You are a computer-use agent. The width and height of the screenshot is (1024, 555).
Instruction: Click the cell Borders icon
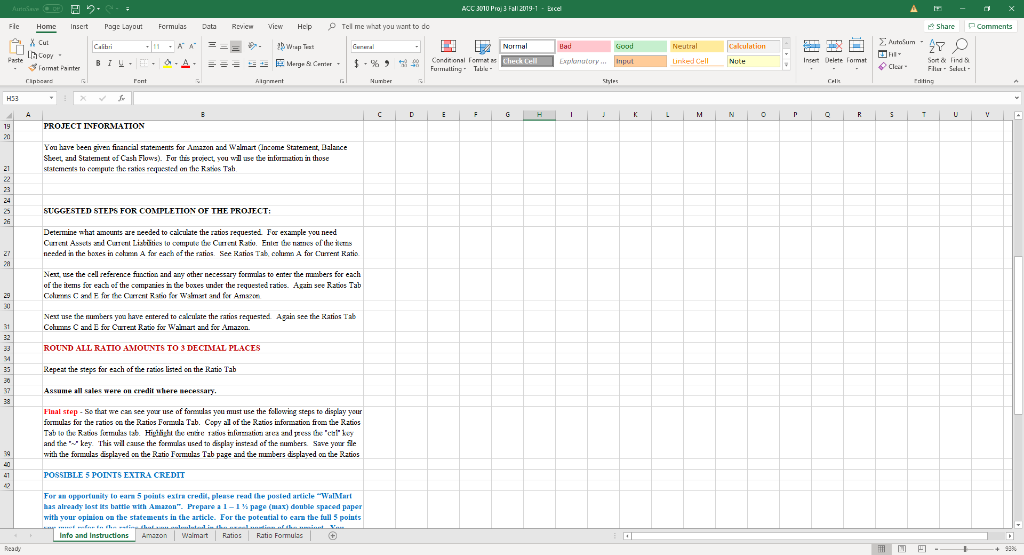pyautogui.click(x=143, y=63)
